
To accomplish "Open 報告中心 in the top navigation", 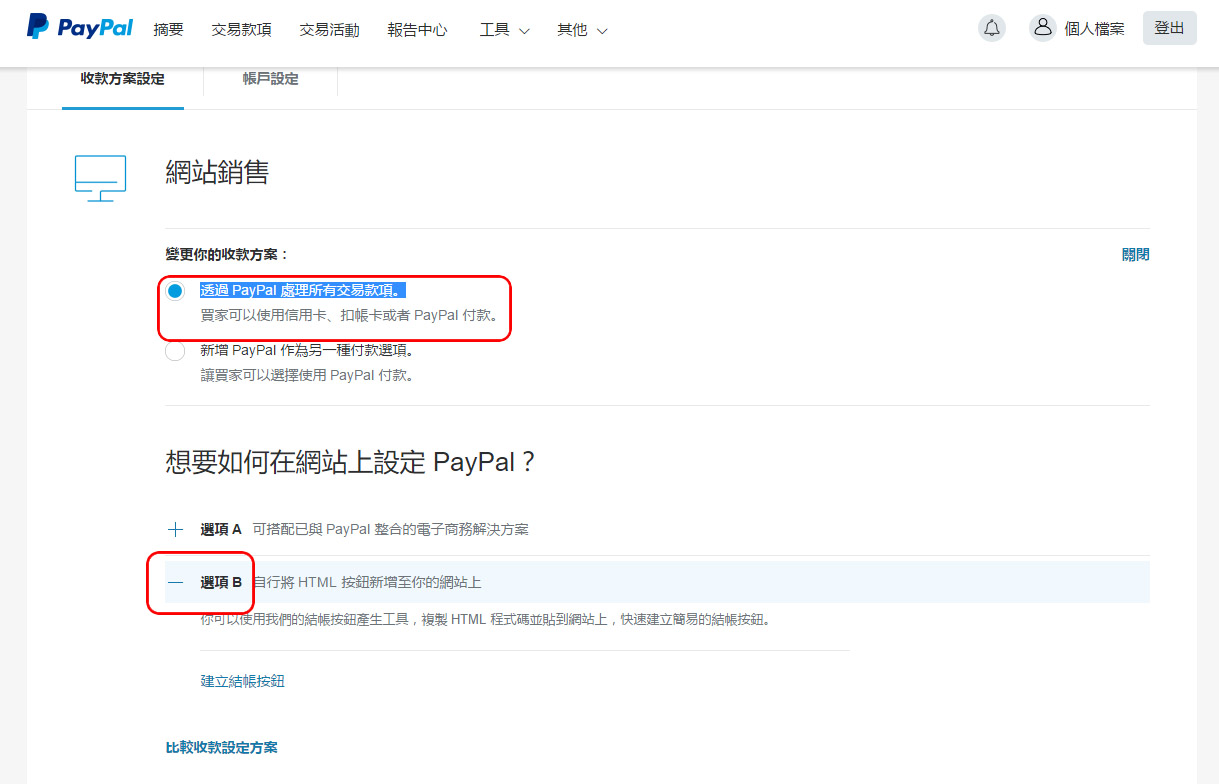I will (417, 30).
